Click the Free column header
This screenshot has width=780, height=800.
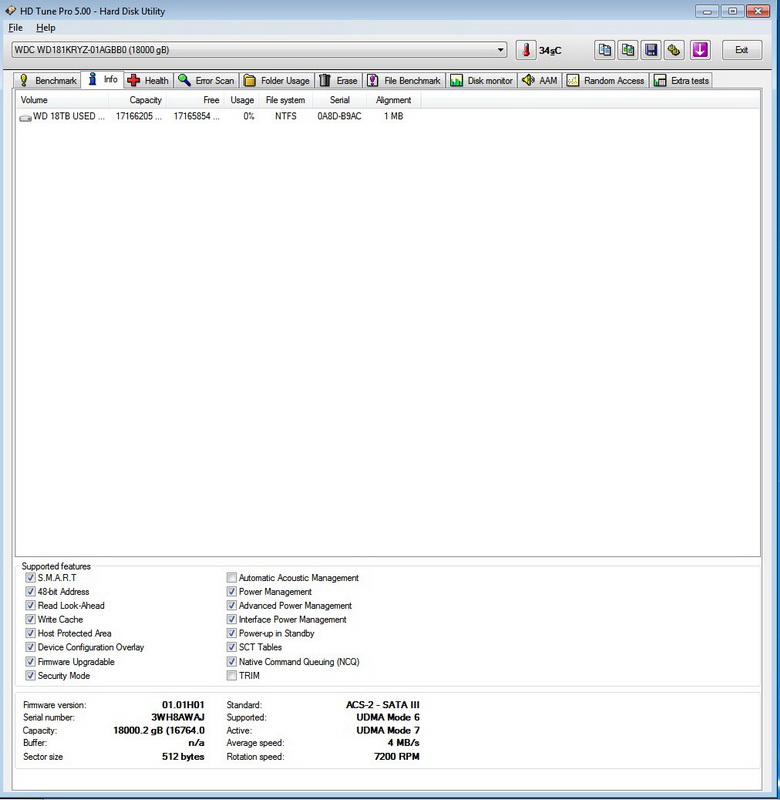(195, 100)
